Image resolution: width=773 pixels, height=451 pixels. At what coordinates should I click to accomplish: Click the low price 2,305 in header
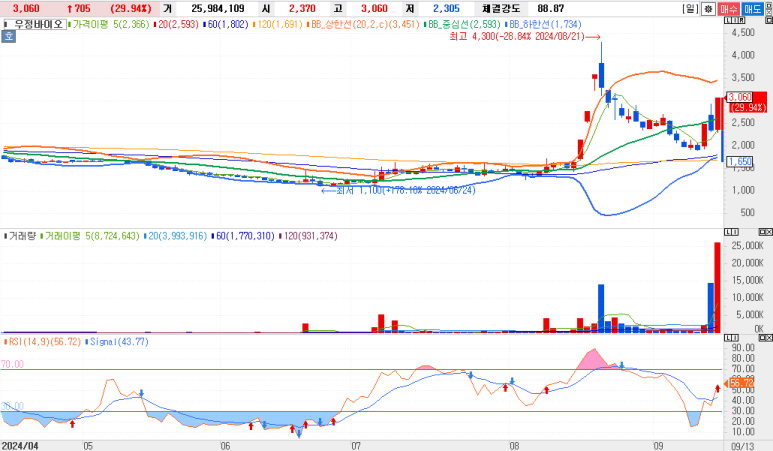pos(446,8)
